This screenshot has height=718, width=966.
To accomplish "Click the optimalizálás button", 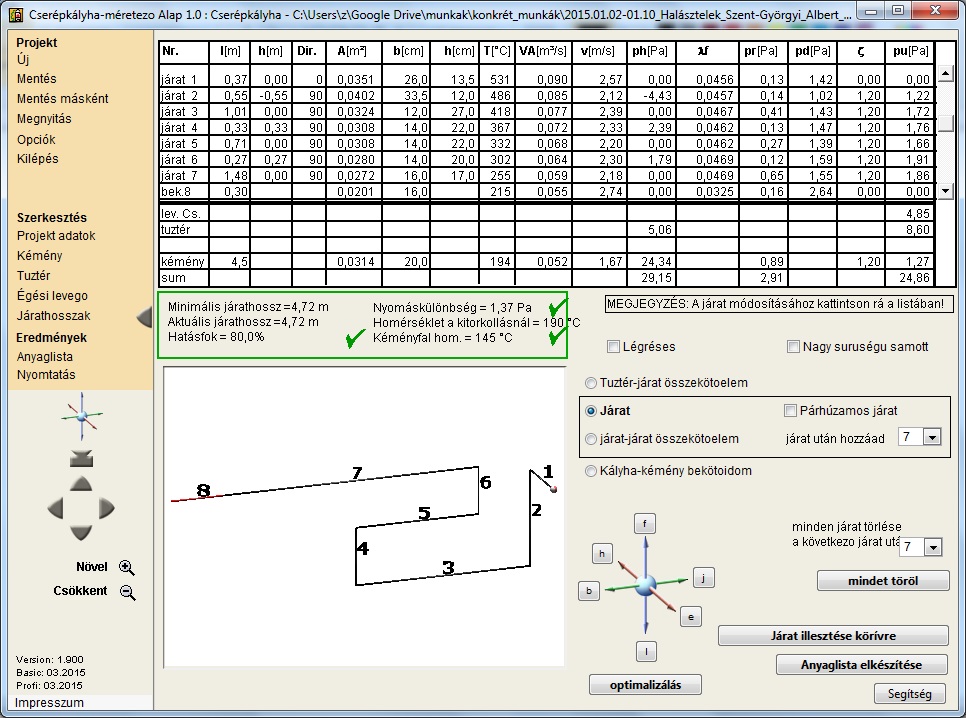I will [x=645, y=685].
